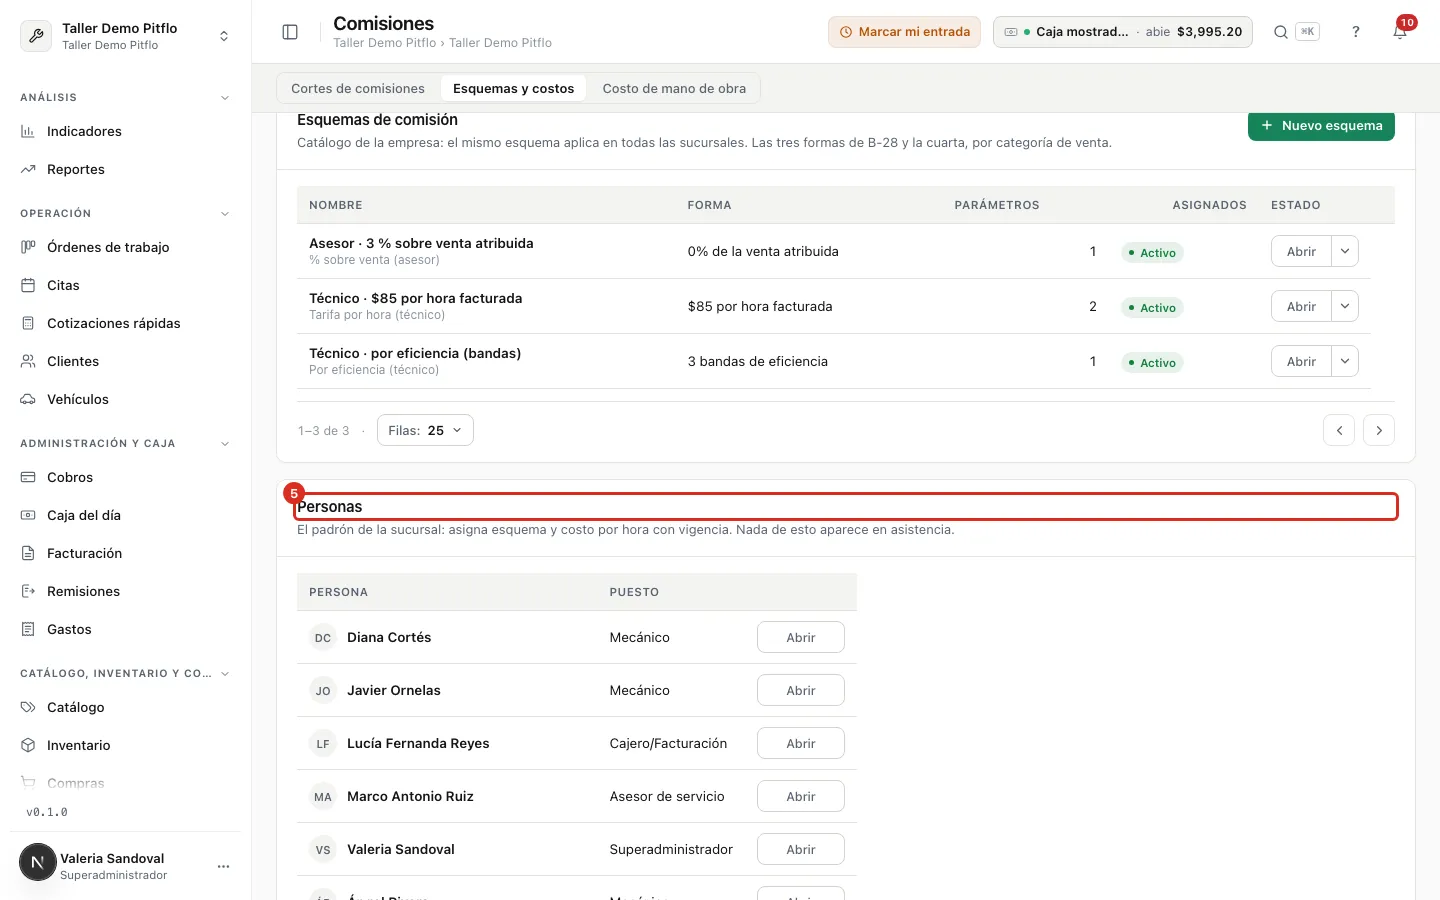This screenshot has height=900, width=1440.
Task: Click the Órdenes de trabajo icon
Action: pyautogui.click(x=28, y=247)
